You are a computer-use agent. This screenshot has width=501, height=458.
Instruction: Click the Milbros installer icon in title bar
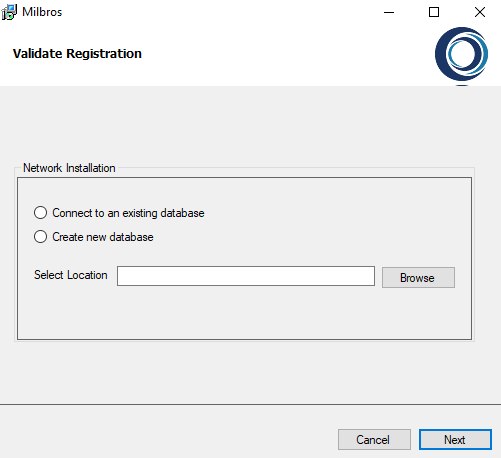(9, 12)
